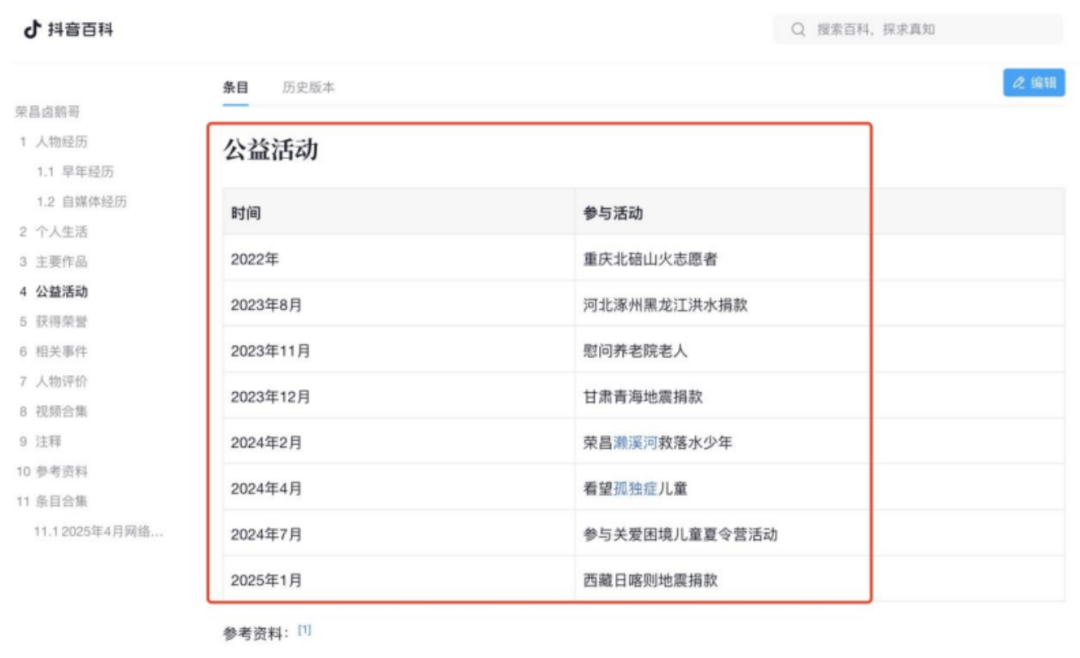
Task: Open reference footnote [1]
Action: (x=304, y=630)
